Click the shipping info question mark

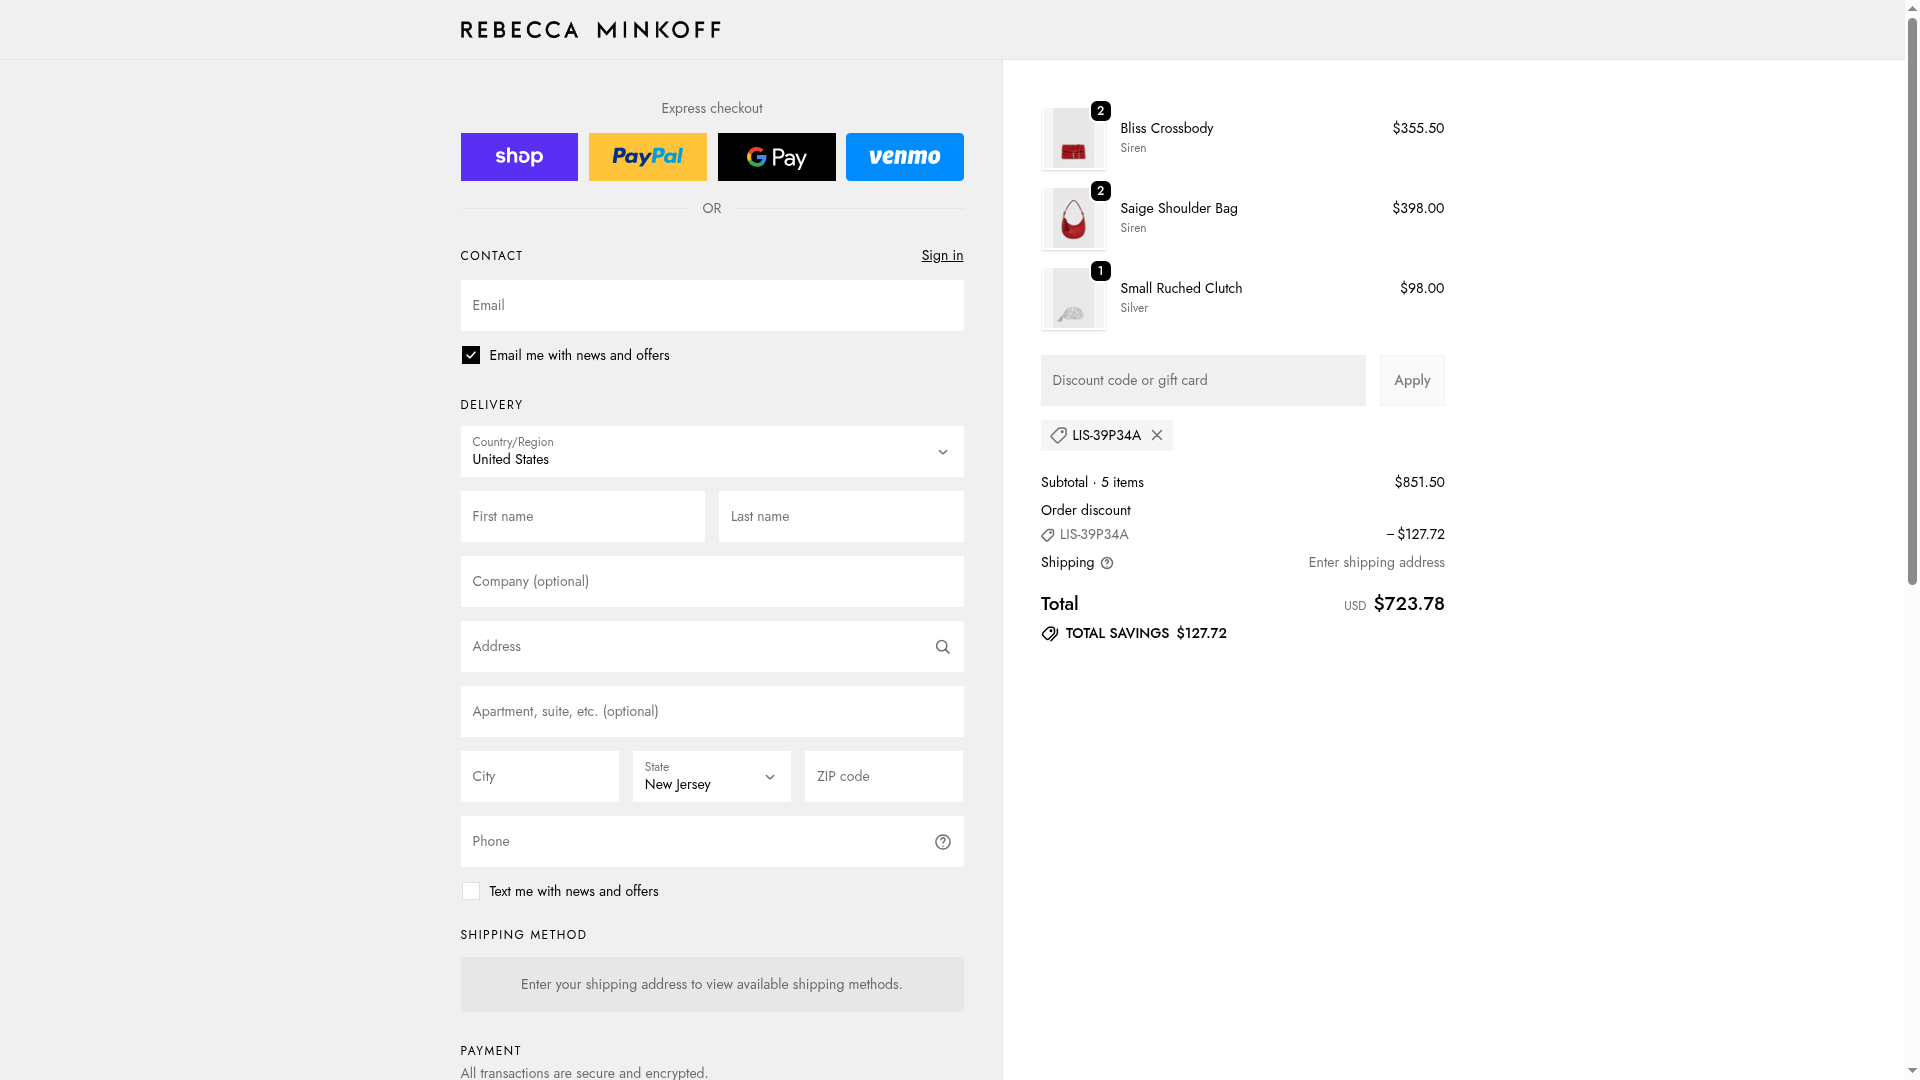coord(1106,563)
